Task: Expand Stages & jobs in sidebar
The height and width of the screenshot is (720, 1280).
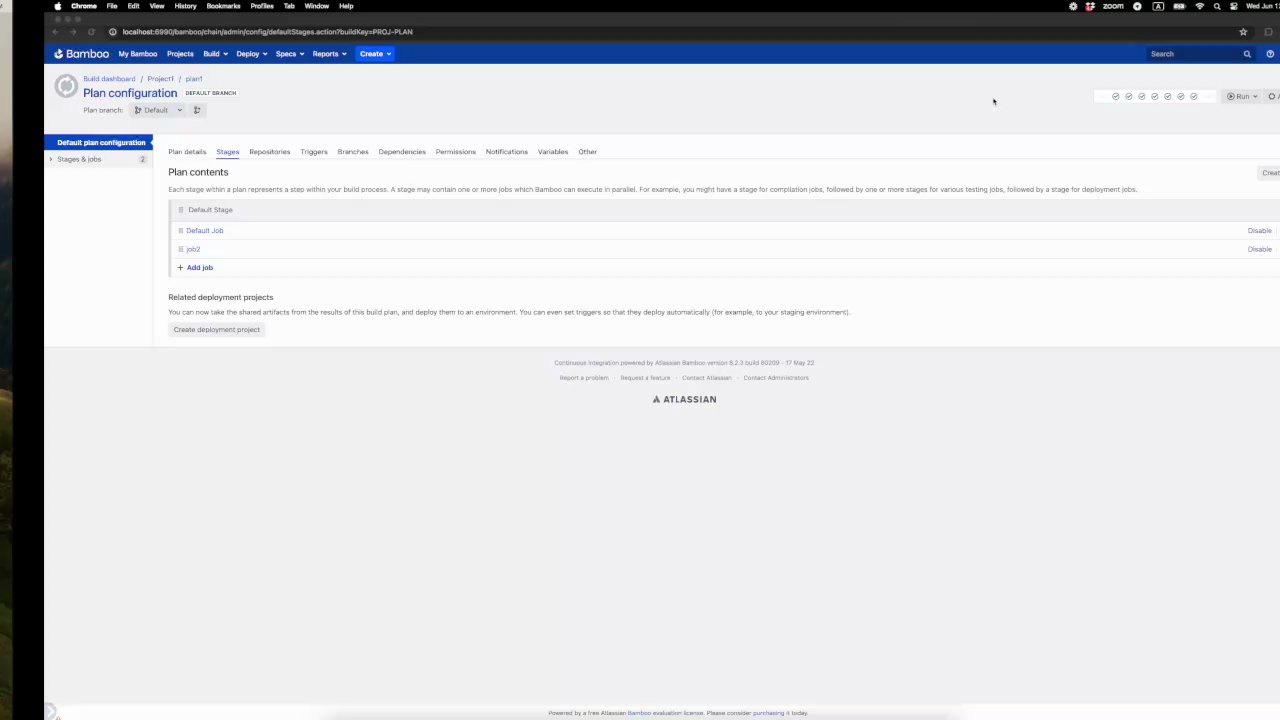Action: coord(51,160)
